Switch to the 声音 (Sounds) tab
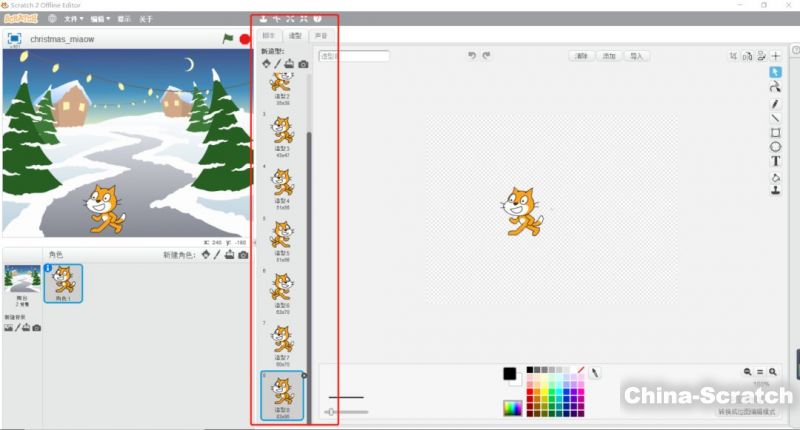The image size is (800, 430). 320,36
